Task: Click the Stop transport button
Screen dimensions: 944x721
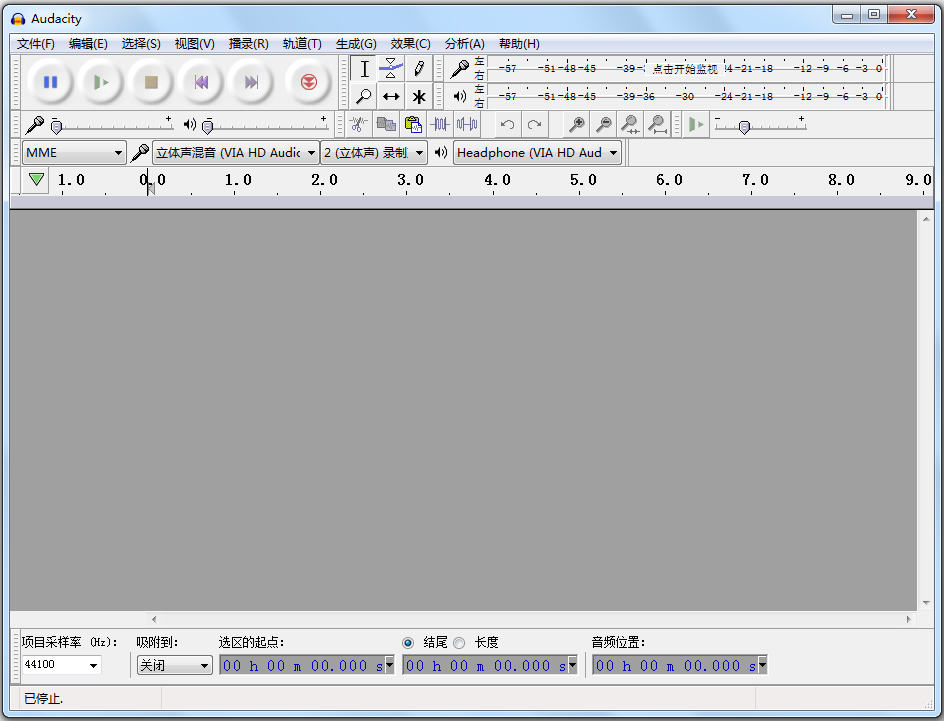Action: point(151,82)
